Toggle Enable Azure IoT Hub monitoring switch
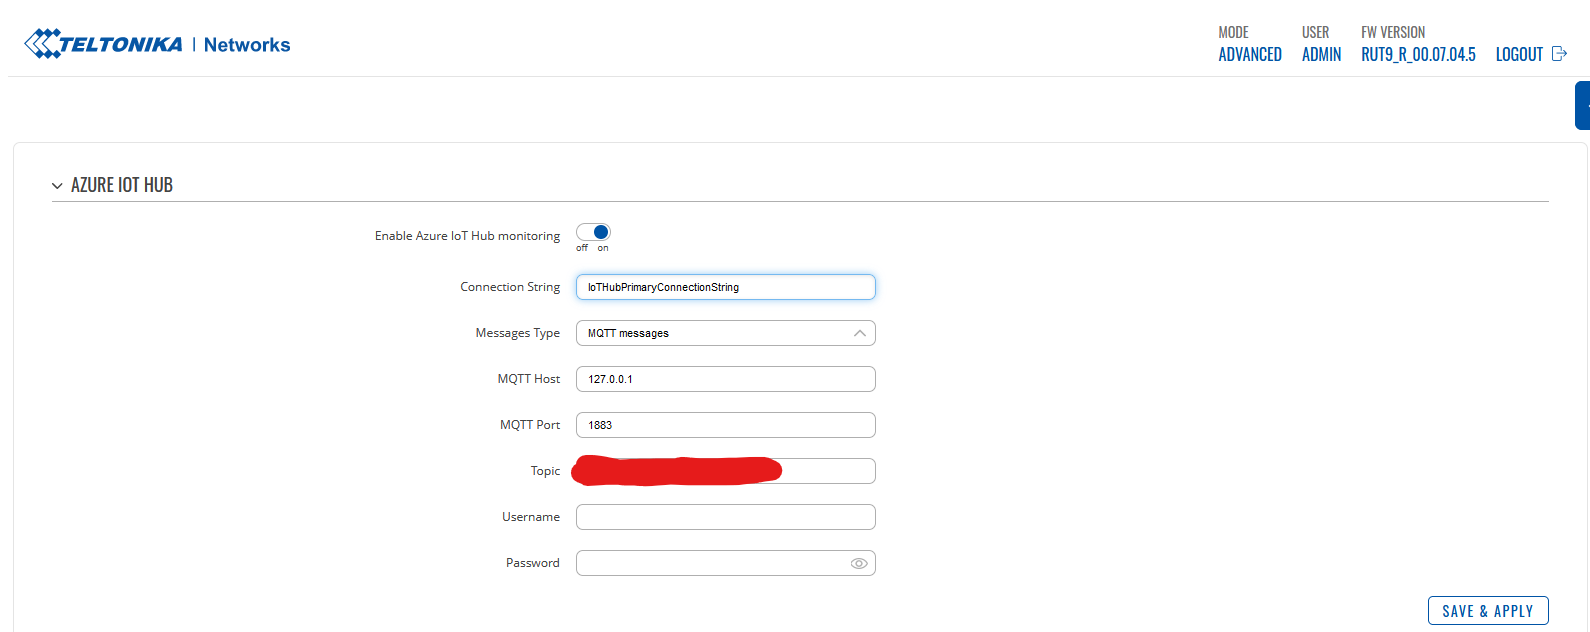Viewport: 1590px width, 632px height. coord(593,232)
